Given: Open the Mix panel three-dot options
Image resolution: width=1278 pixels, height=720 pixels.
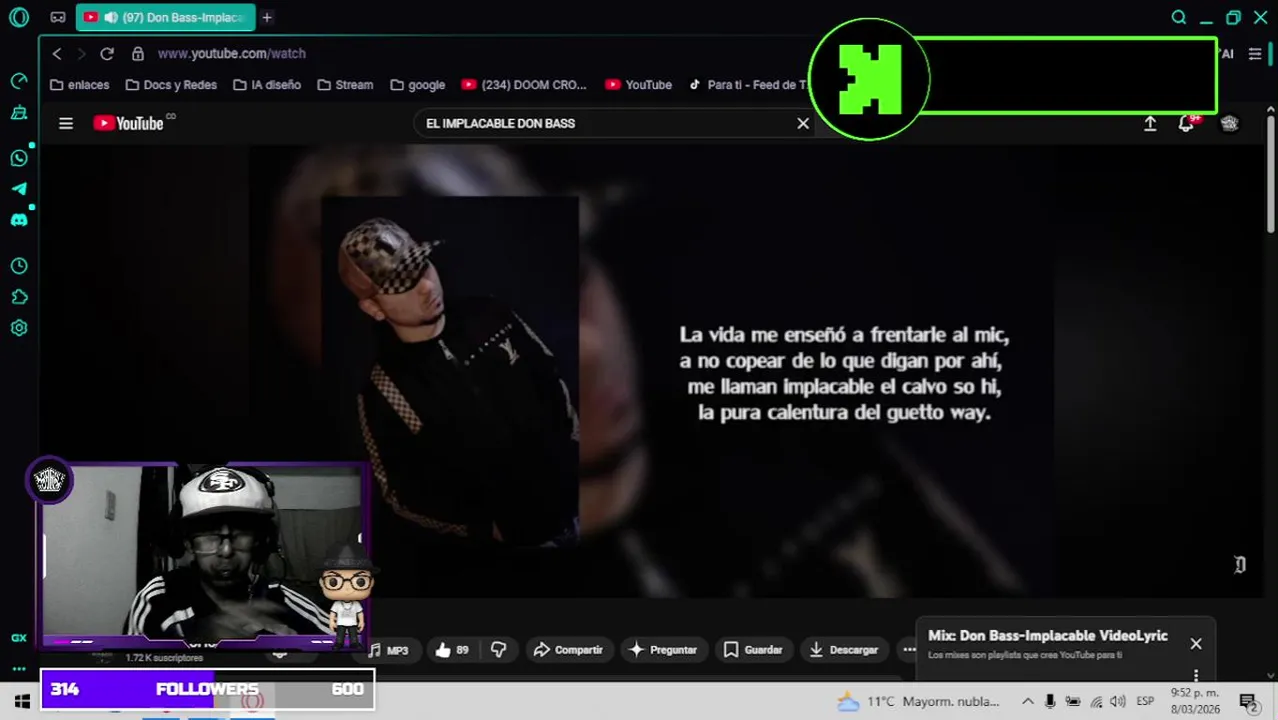Looking at the screenshot, I should pyautogui.click(x=1196, y=675).
